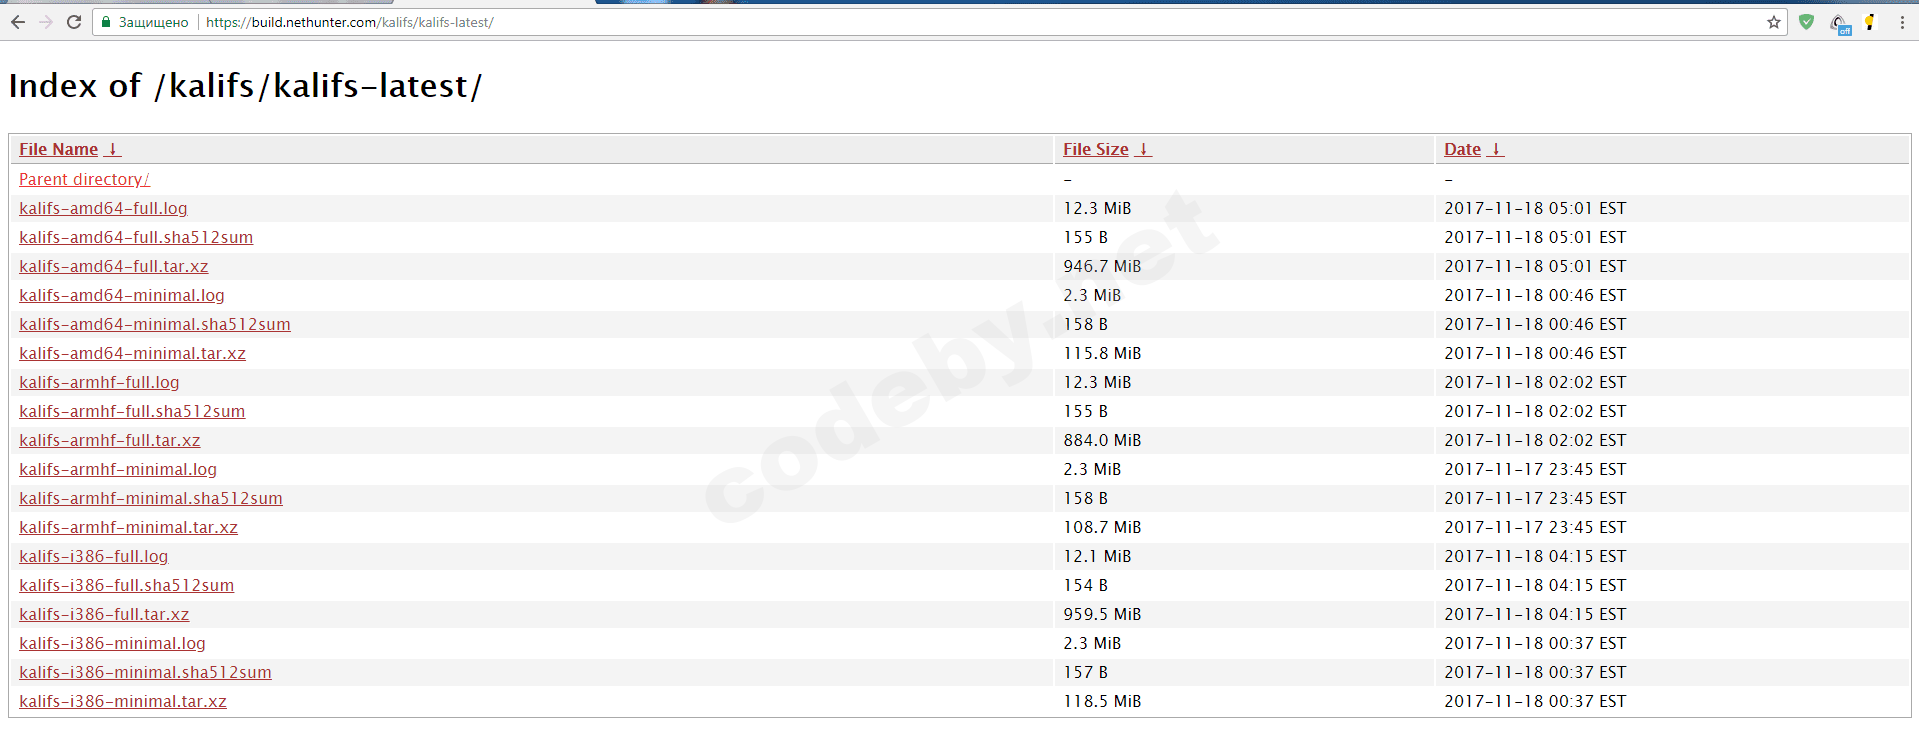Open the Parent directory link
This screenshot has height=733, width=1919.
(x=84, y=179)
